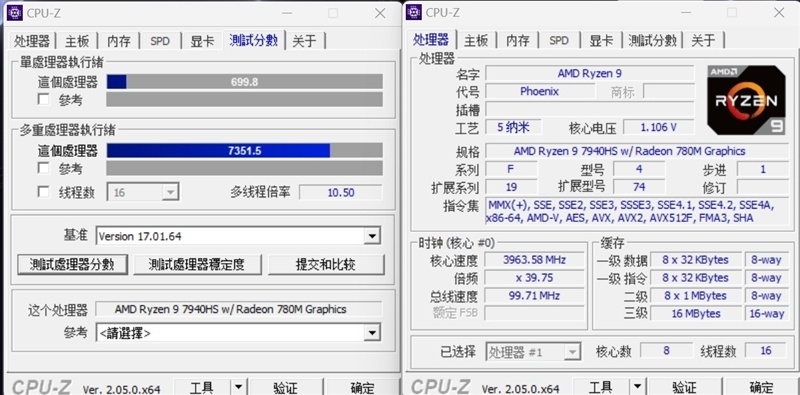800x395 pixels.
Task: Toggle the 线程数 checkbox
Action: (44, 192)
